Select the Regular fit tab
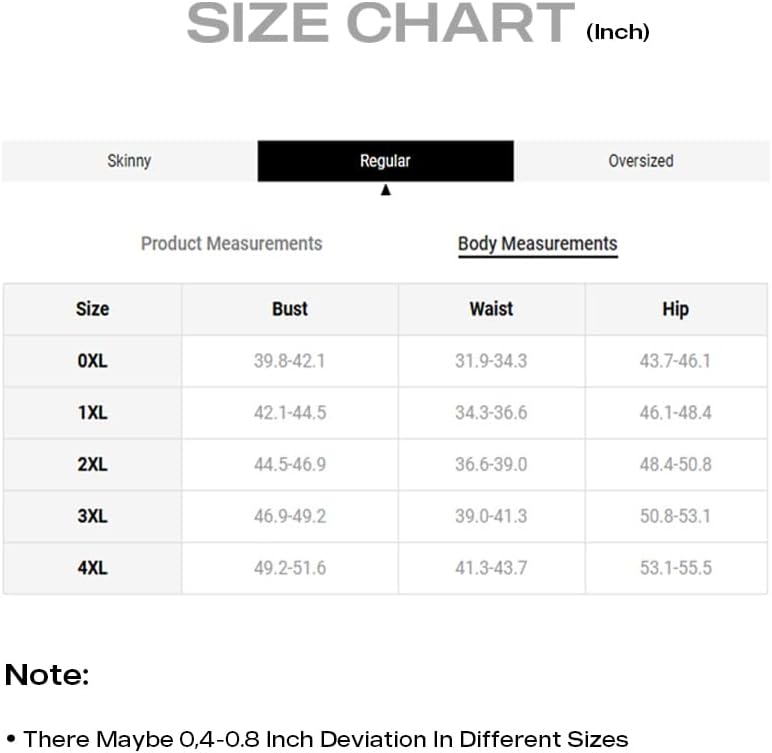772x753 pixels. (386, 161)
